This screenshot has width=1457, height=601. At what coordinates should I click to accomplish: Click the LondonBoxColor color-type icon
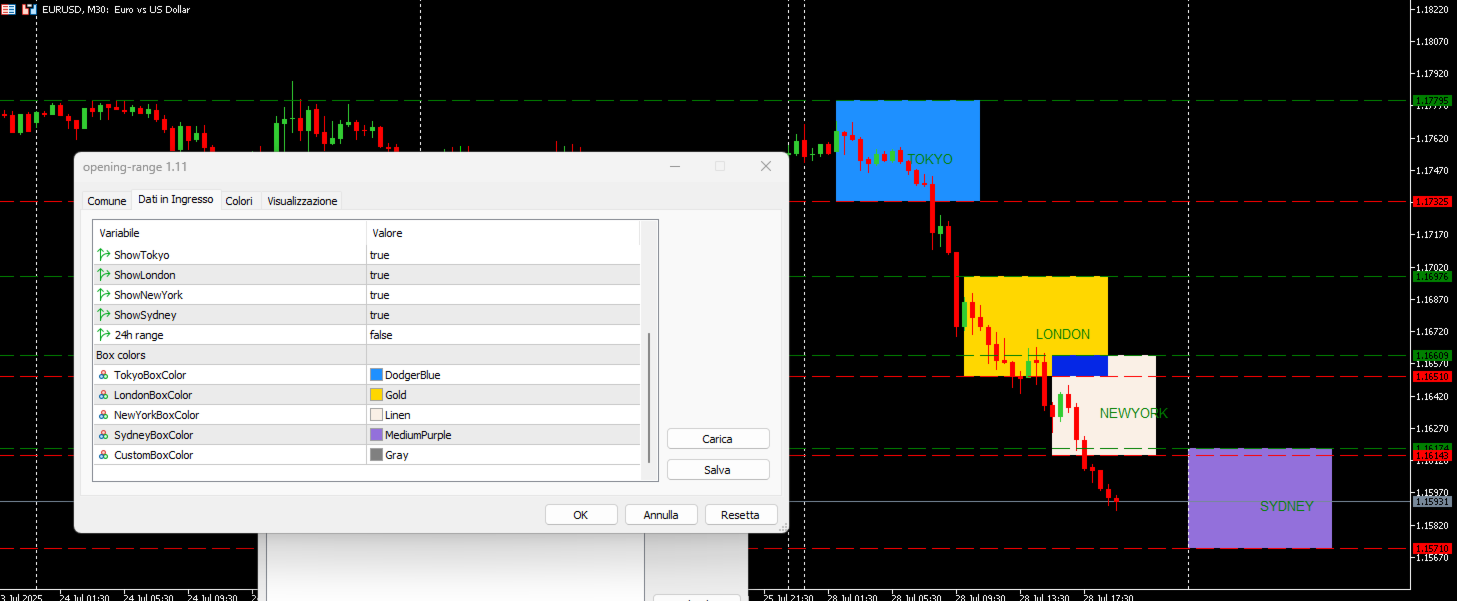point(103,395)
